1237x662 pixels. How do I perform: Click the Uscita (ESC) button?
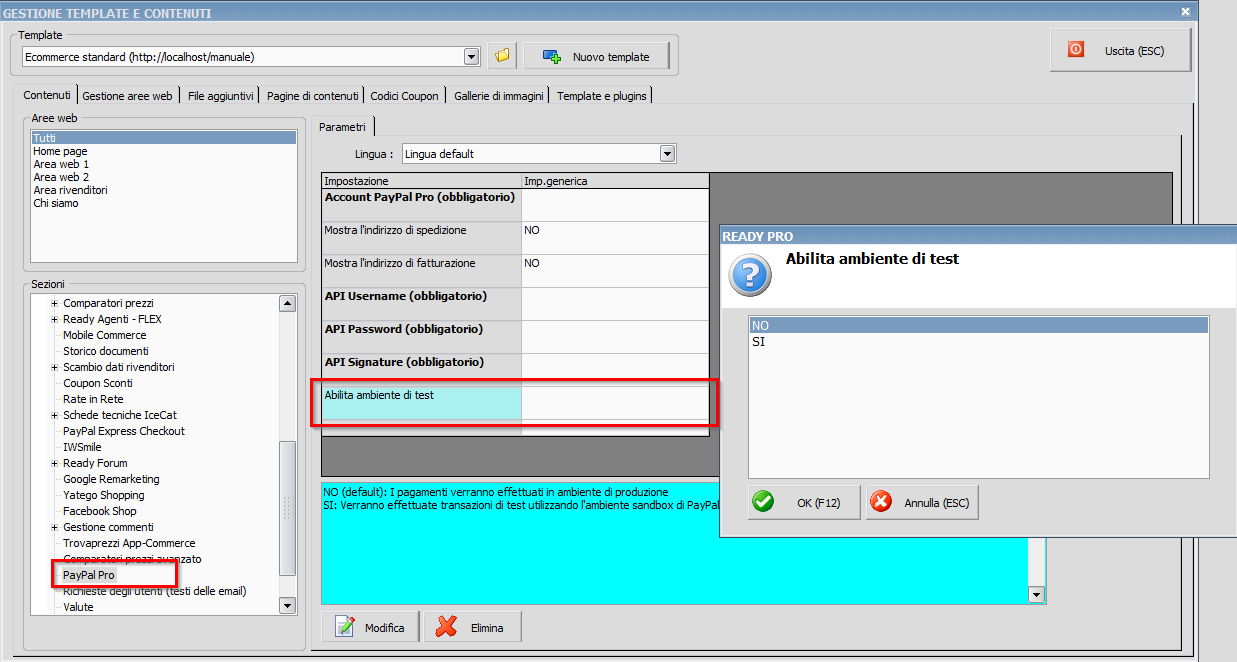(x=1120, y=50)
